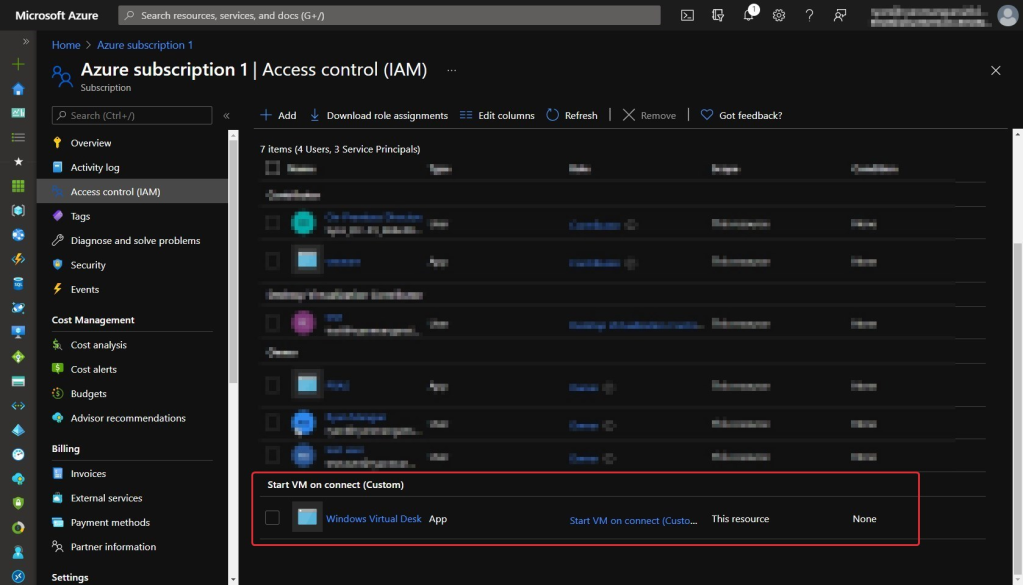The height and width of the screenshot is (585, 1023).
Task: Focus the resource menu Search (Ctrl+/) box
Action: (132, 115)
